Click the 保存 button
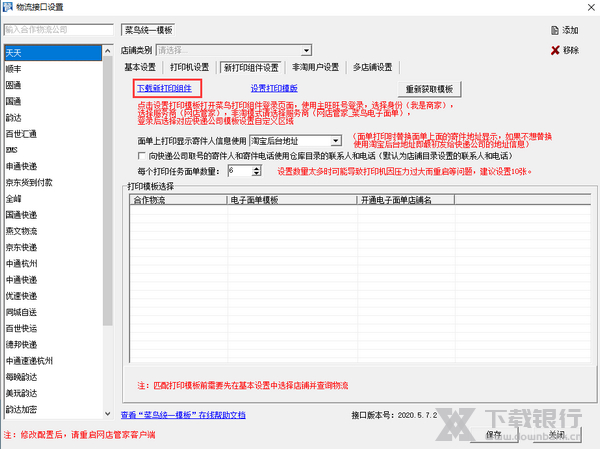The width and height of the screenshot is (600, 449). coord(493,434)
